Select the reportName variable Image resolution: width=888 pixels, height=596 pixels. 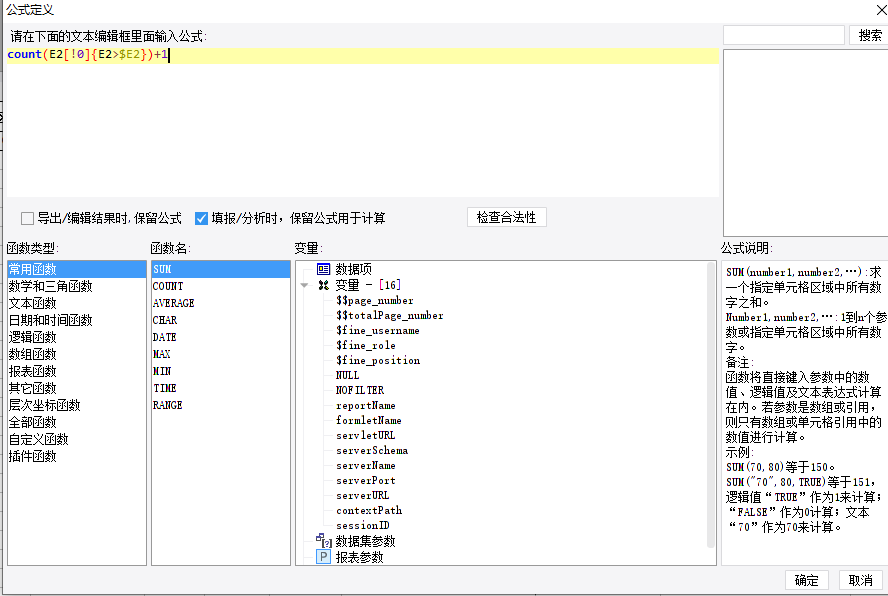[x=365, y=406]
